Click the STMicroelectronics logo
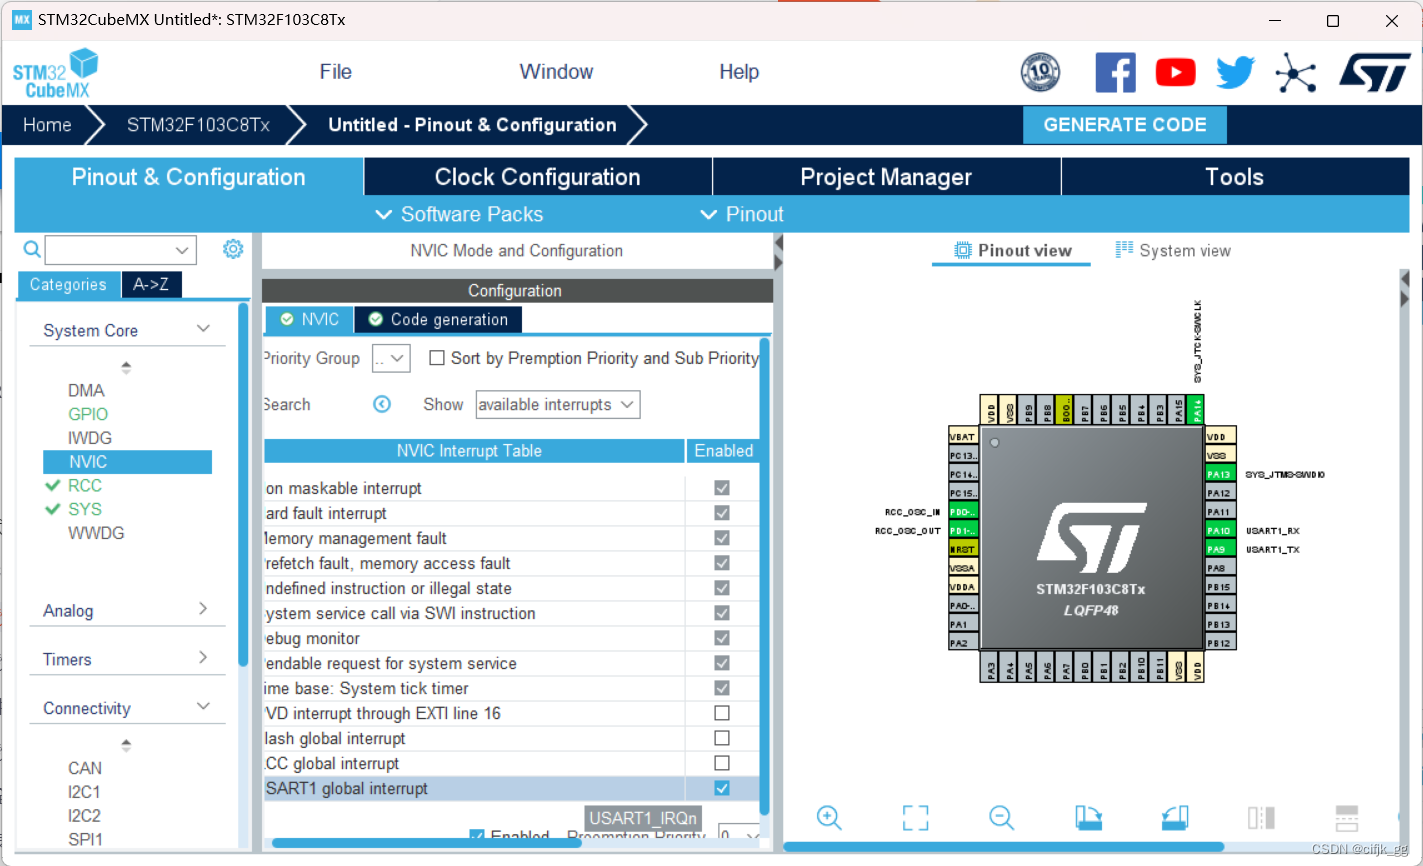This screenshot has height=866, width=1423. click(x=1376, y=72)
